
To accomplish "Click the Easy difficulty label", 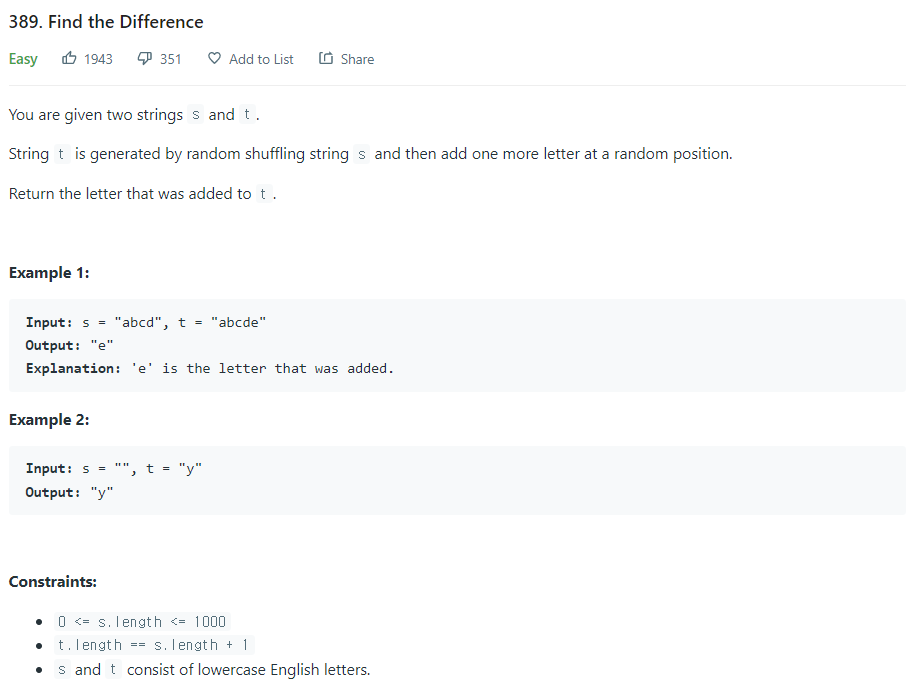I will 23,59.
